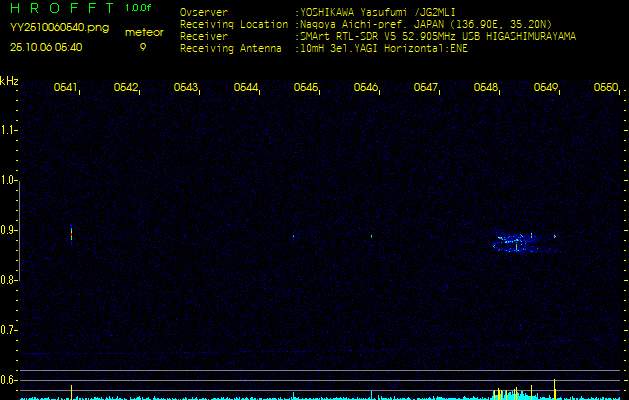The width and height of the screenshot is (629, 400).
Task: Click the 0544 time marker
Action: click(x=245, y=87)
